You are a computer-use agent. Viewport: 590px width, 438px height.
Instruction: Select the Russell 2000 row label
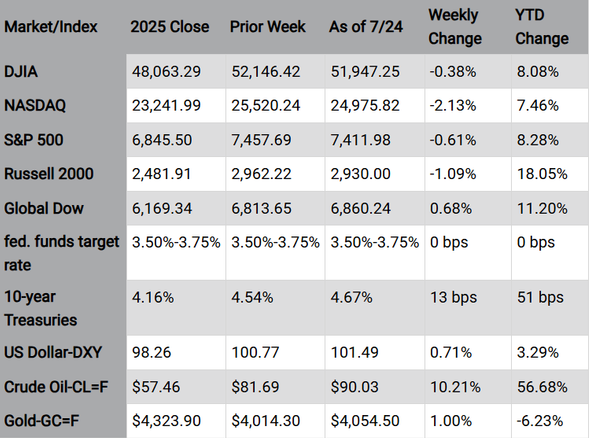49,174
